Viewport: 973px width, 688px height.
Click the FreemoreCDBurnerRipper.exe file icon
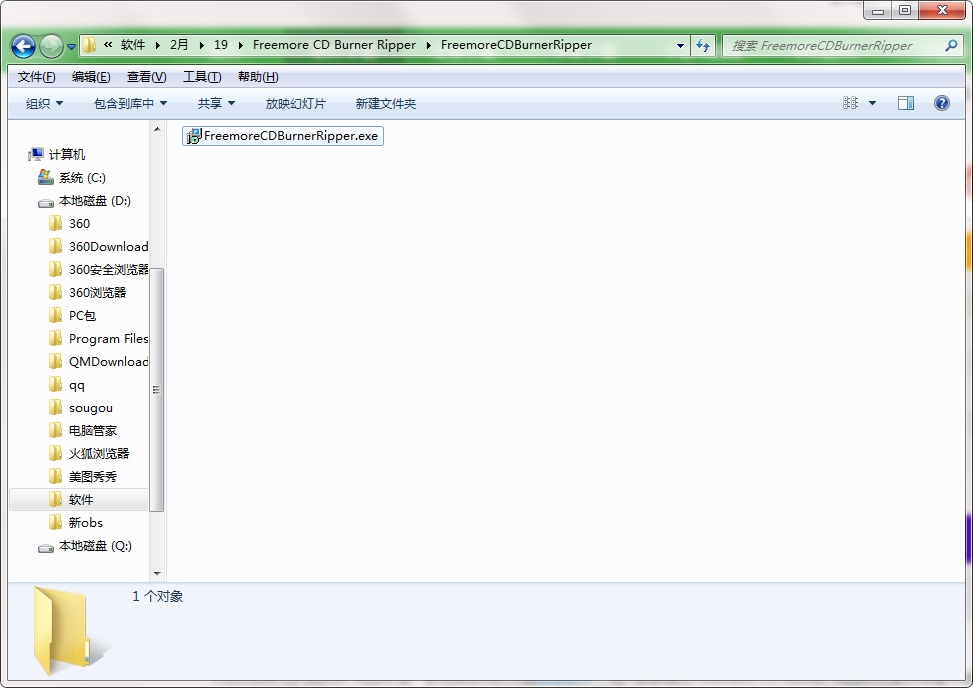point(194,136)
